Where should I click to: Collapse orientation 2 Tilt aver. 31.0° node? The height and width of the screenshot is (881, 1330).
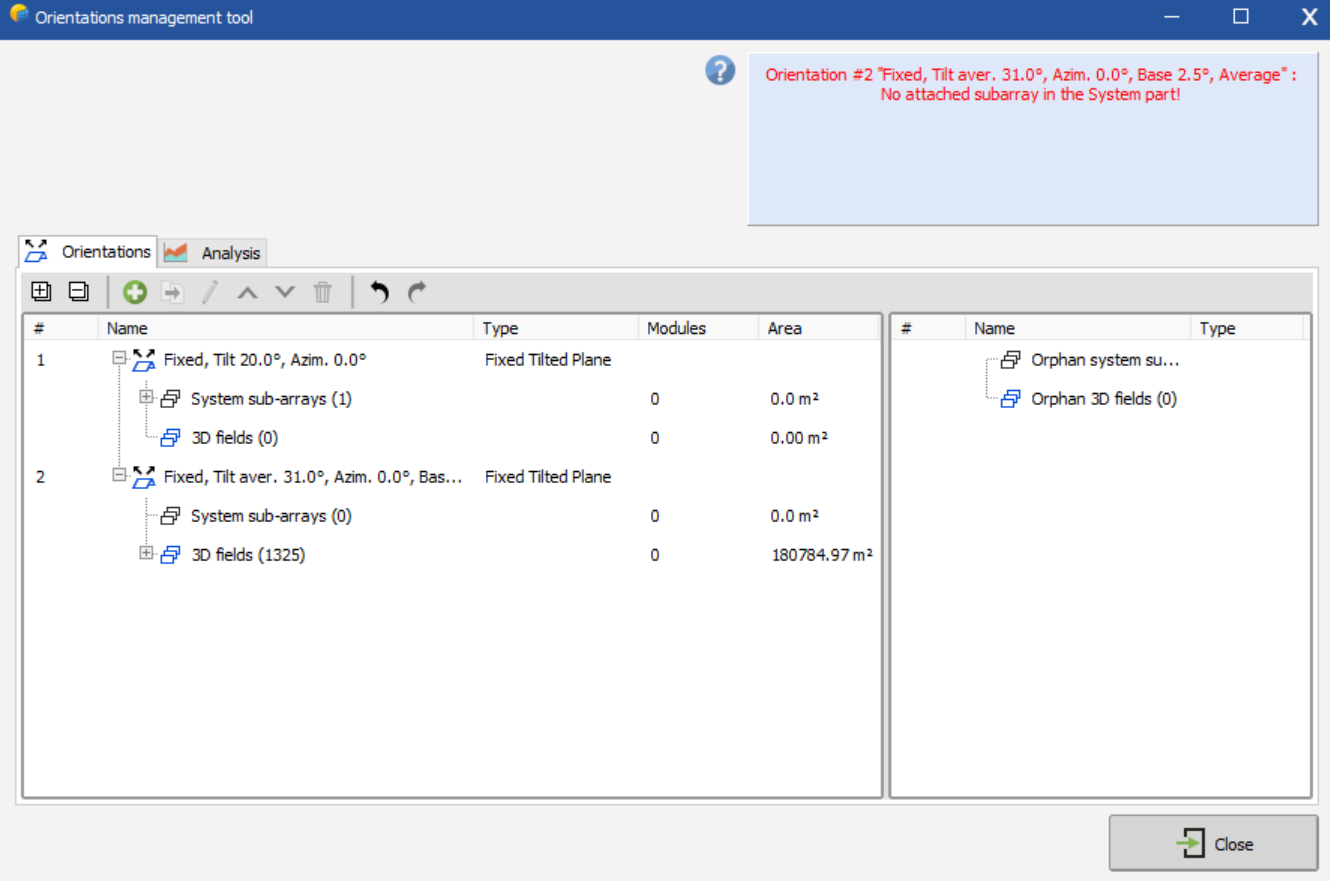click(120, 475)
